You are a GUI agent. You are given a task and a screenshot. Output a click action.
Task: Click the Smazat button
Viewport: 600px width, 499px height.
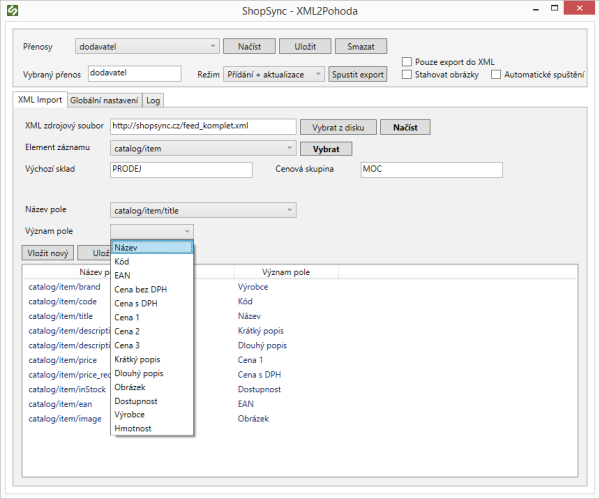tap(360, 46)
